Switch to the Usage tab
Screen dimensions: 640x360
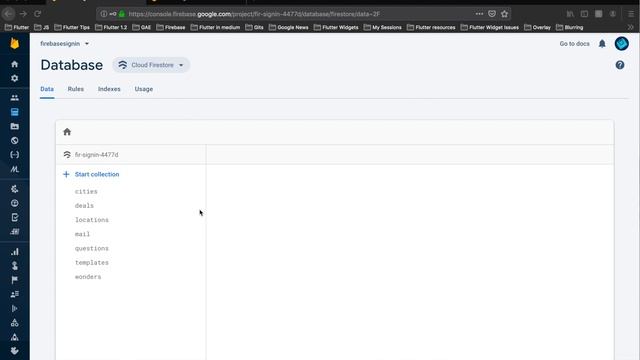tap(144, 89)
